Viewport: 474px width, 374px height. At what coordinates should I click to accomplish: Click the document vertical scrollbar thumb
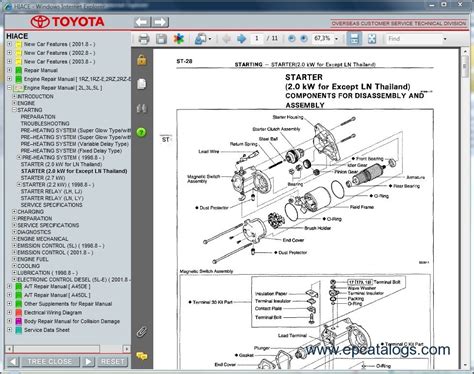coord(465,66)
